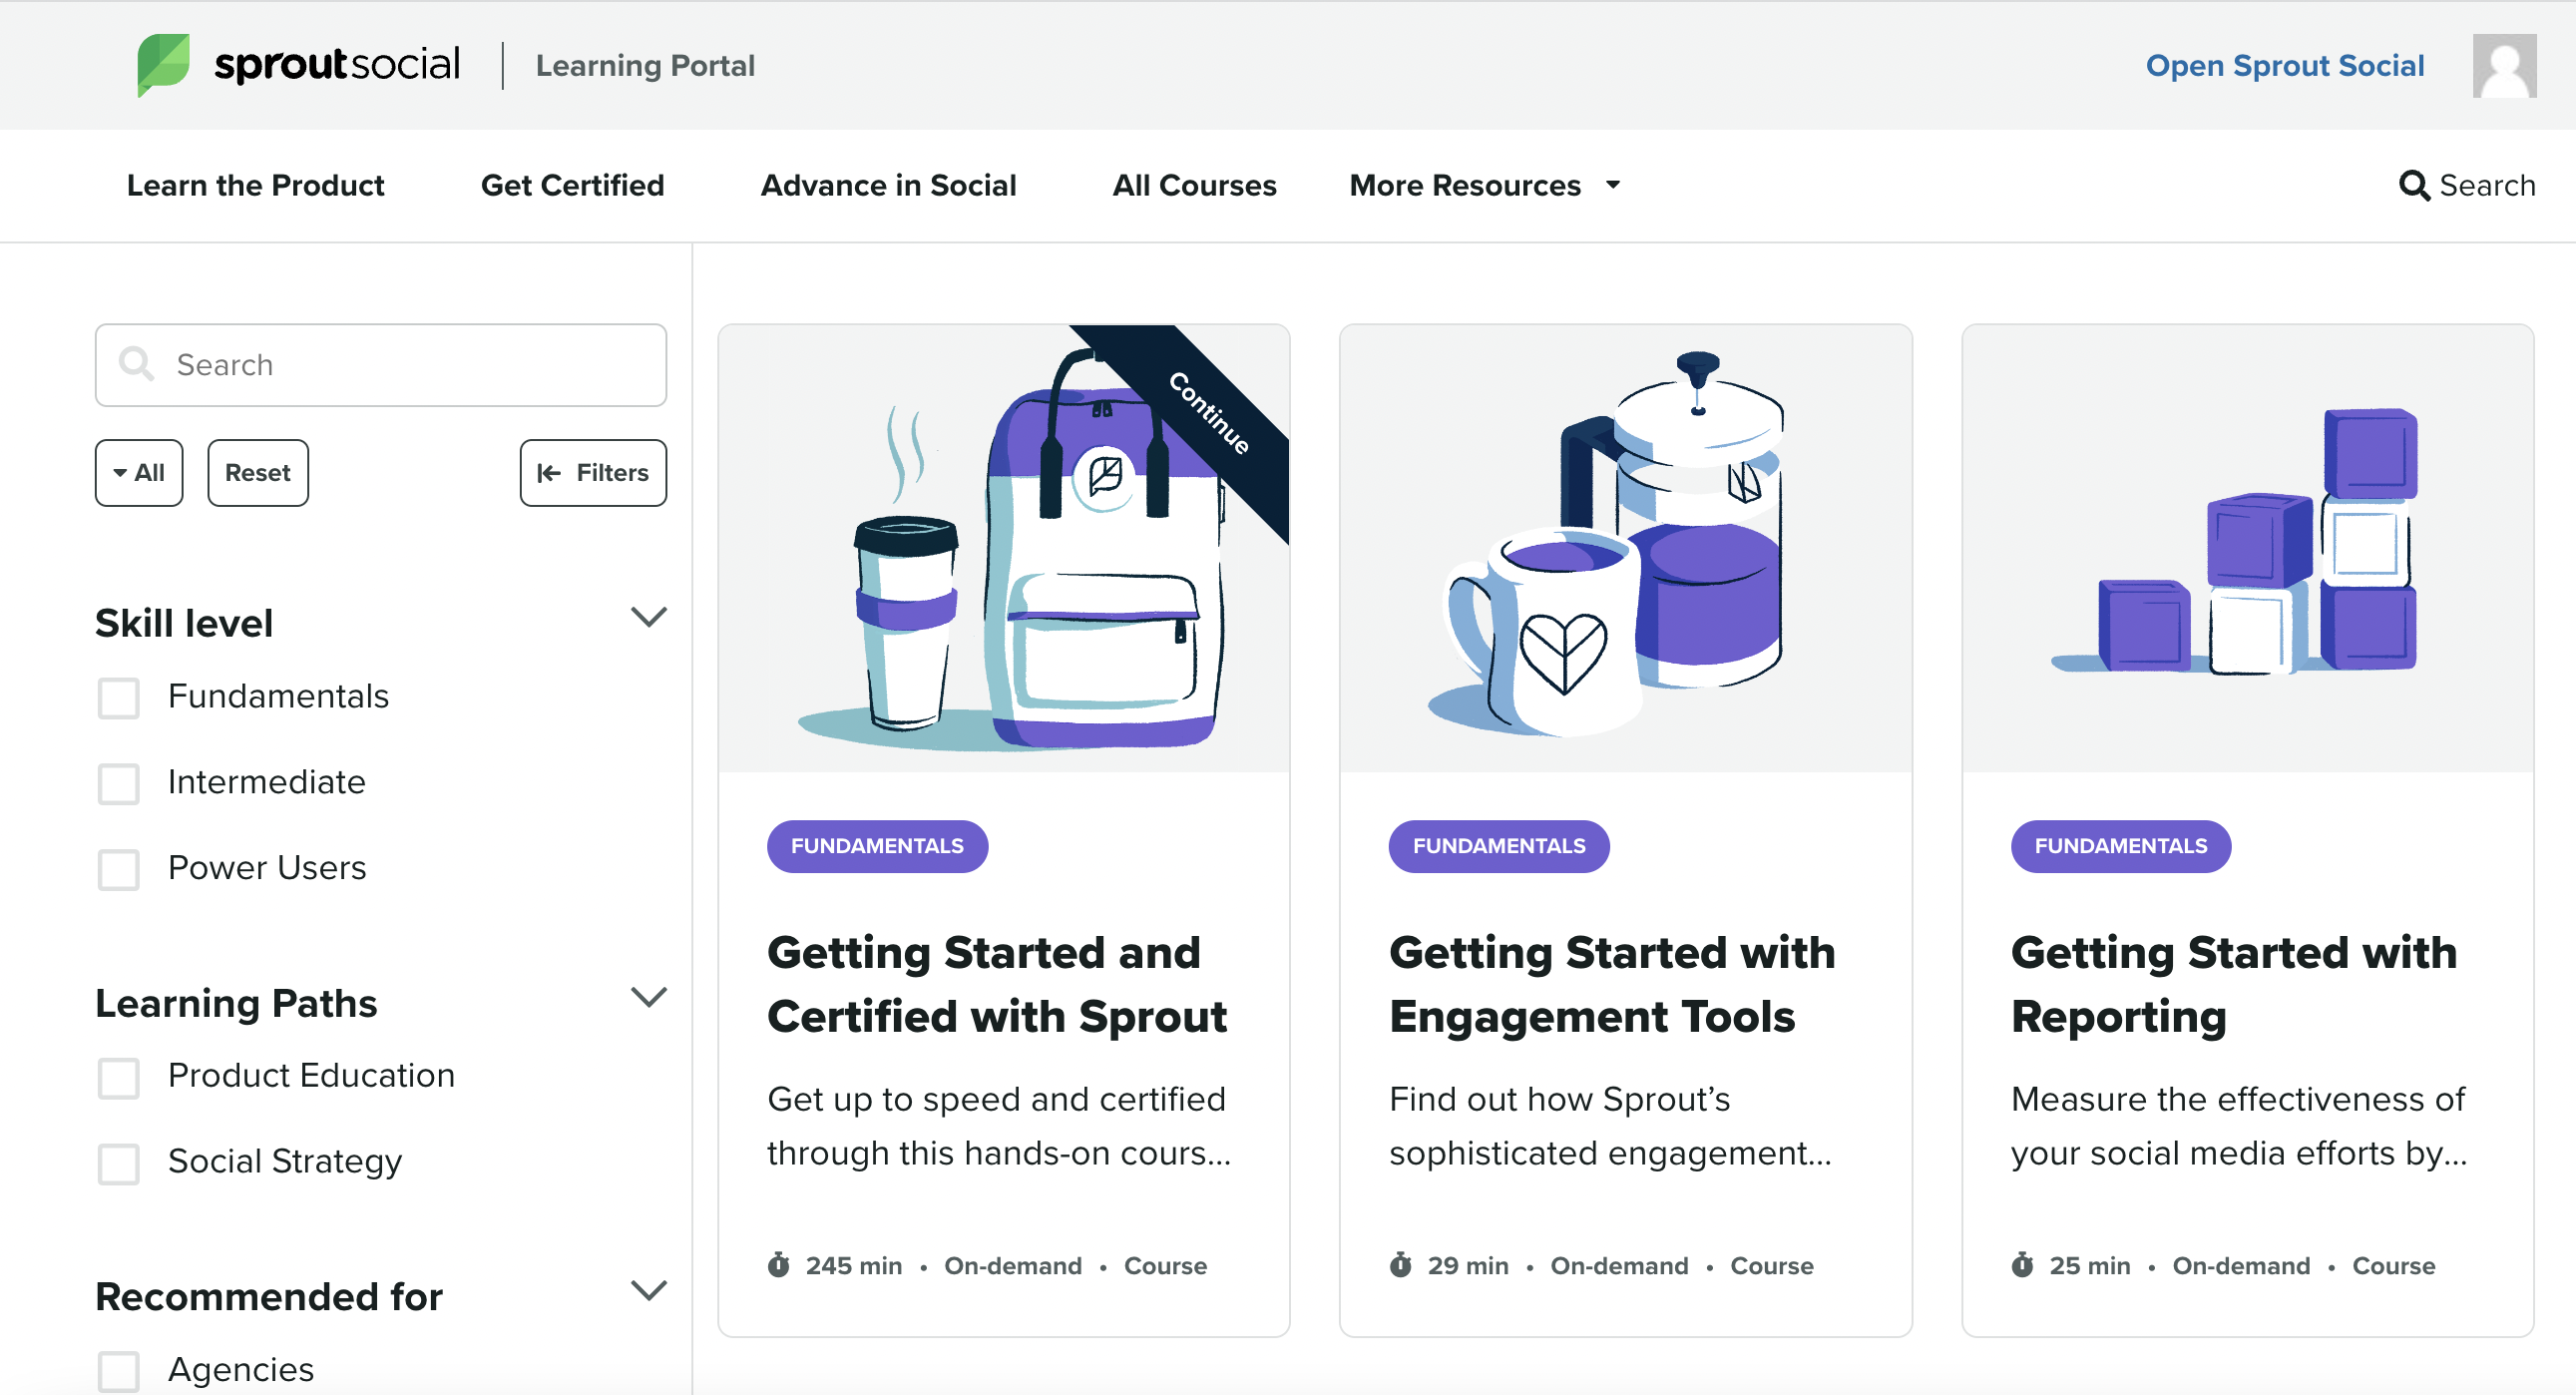The height and width of the screenshot is (1395, 2576).
Task: Click the stopwatch icon beside 29 min
Action: click(1400, 1265)
